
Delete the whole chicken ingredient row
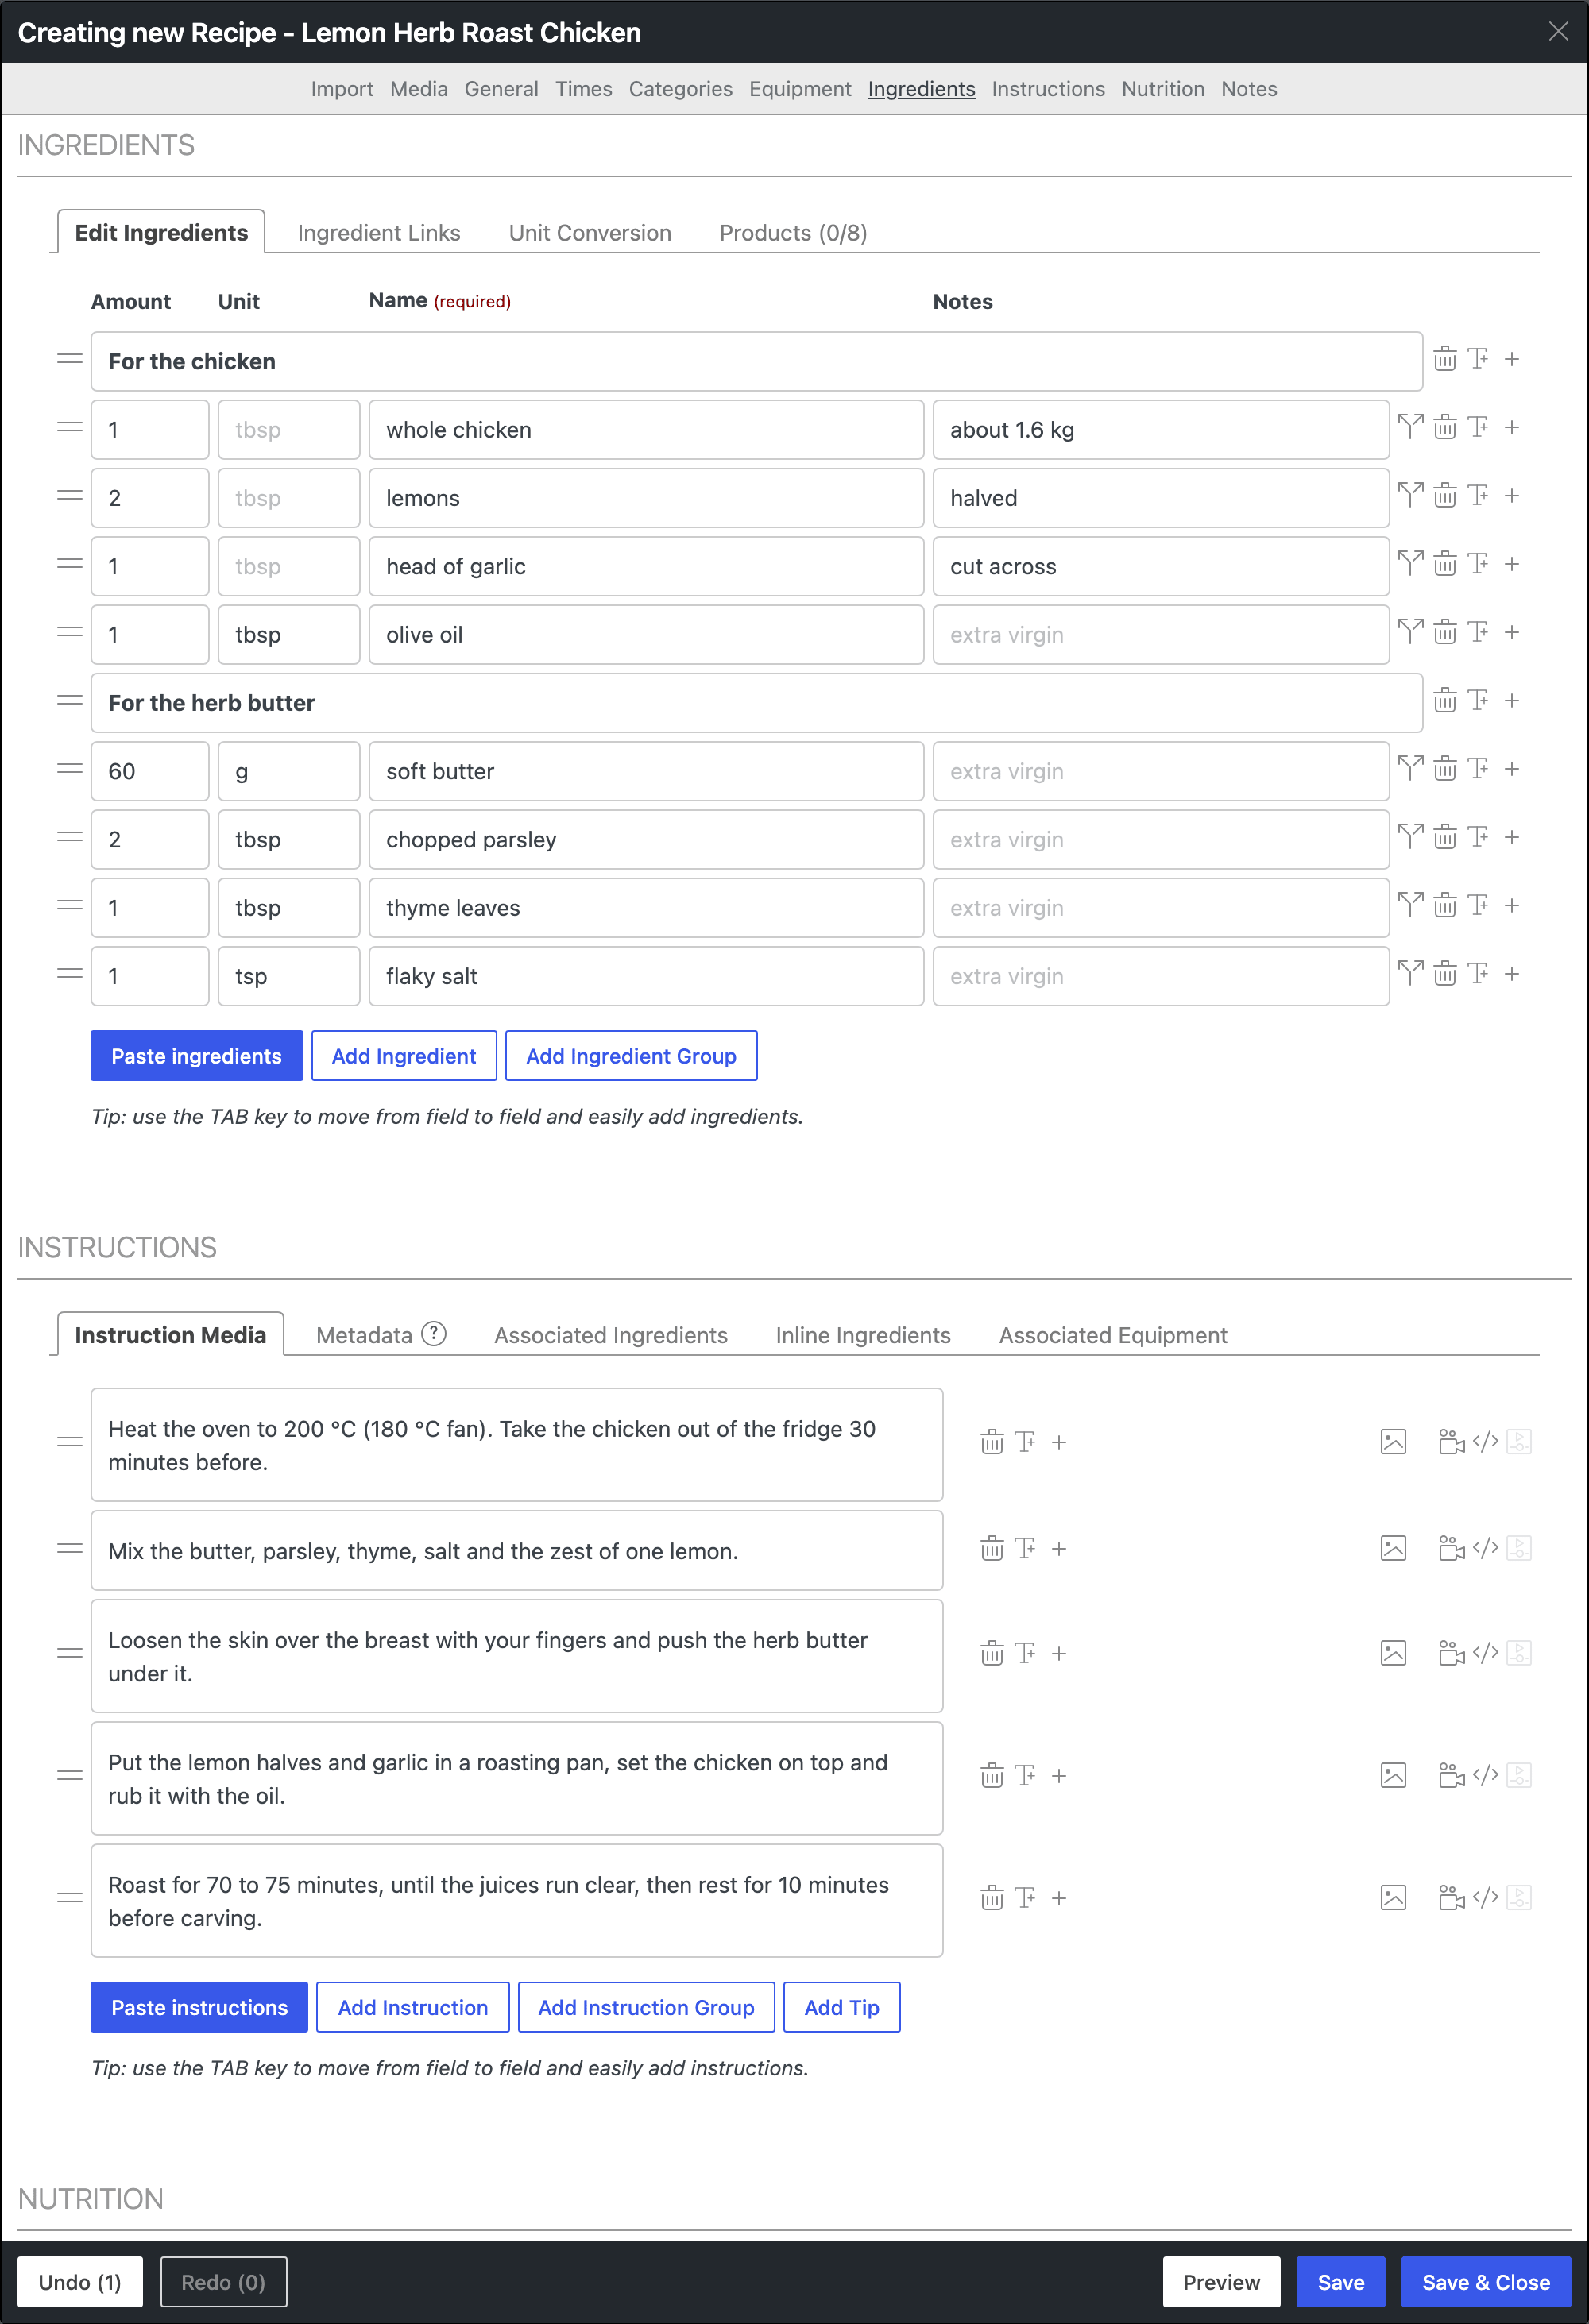click(1444, 428)
